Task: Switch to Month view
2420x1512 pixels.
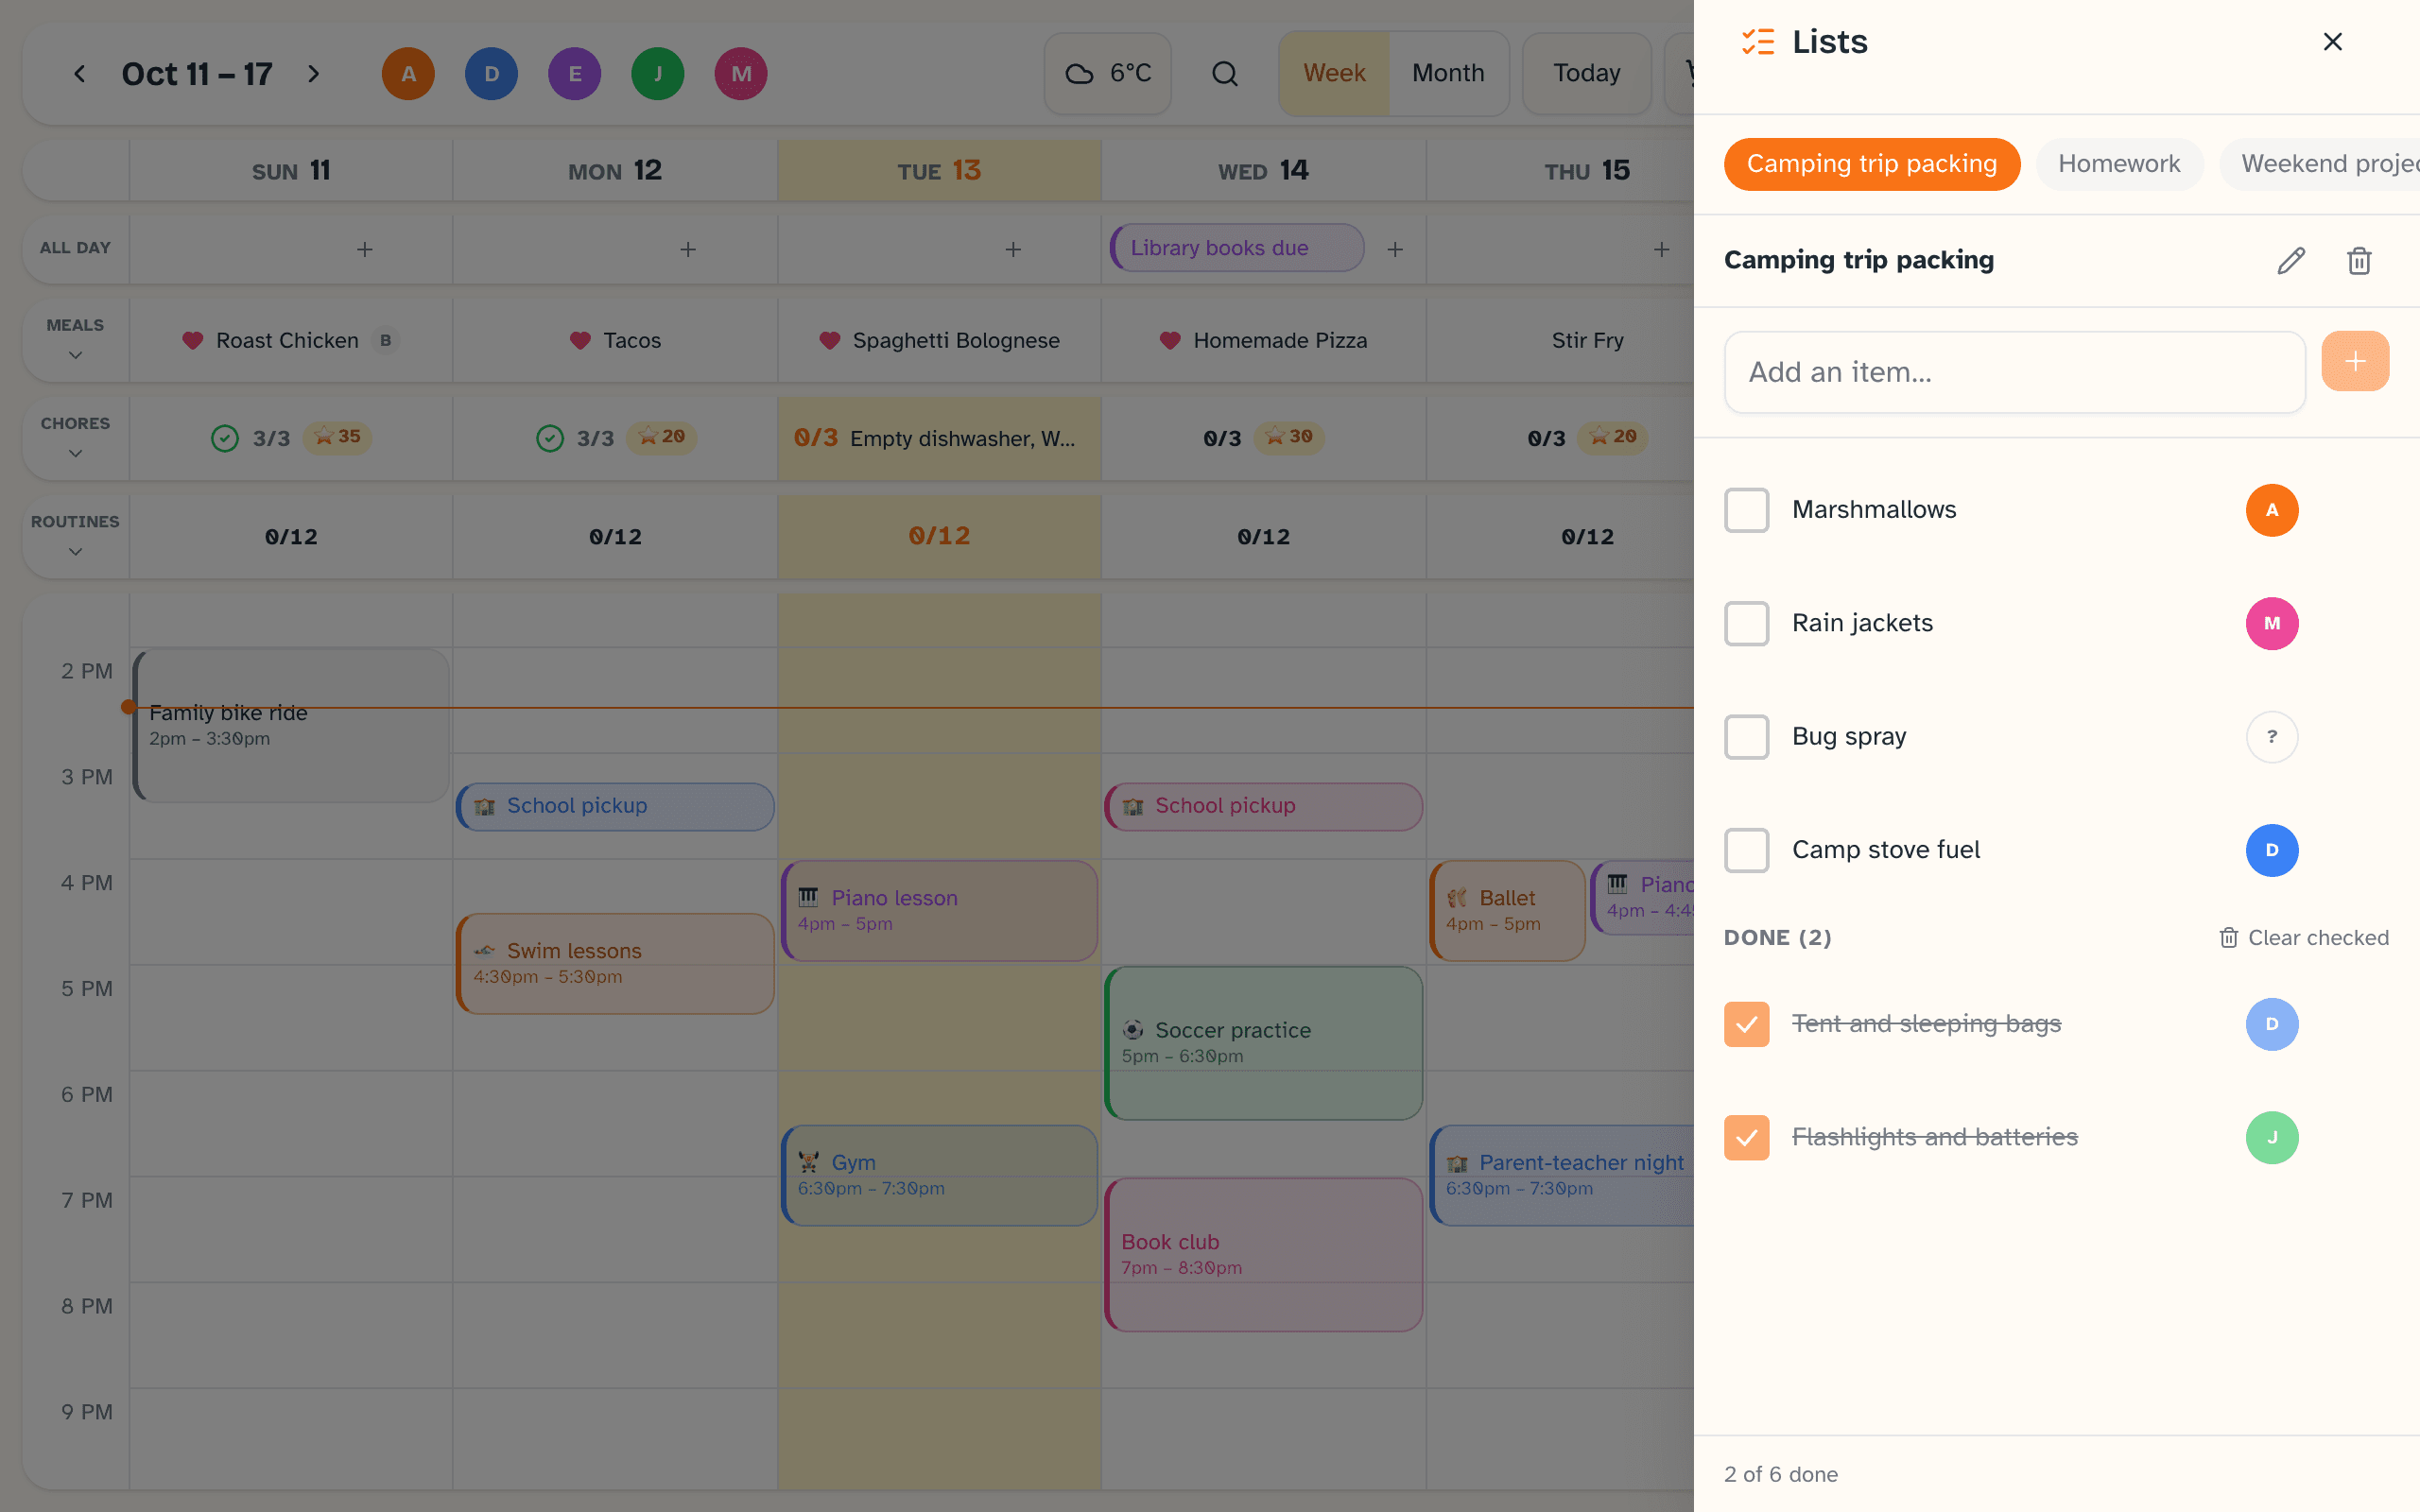Action: [x=1448, y=74]
